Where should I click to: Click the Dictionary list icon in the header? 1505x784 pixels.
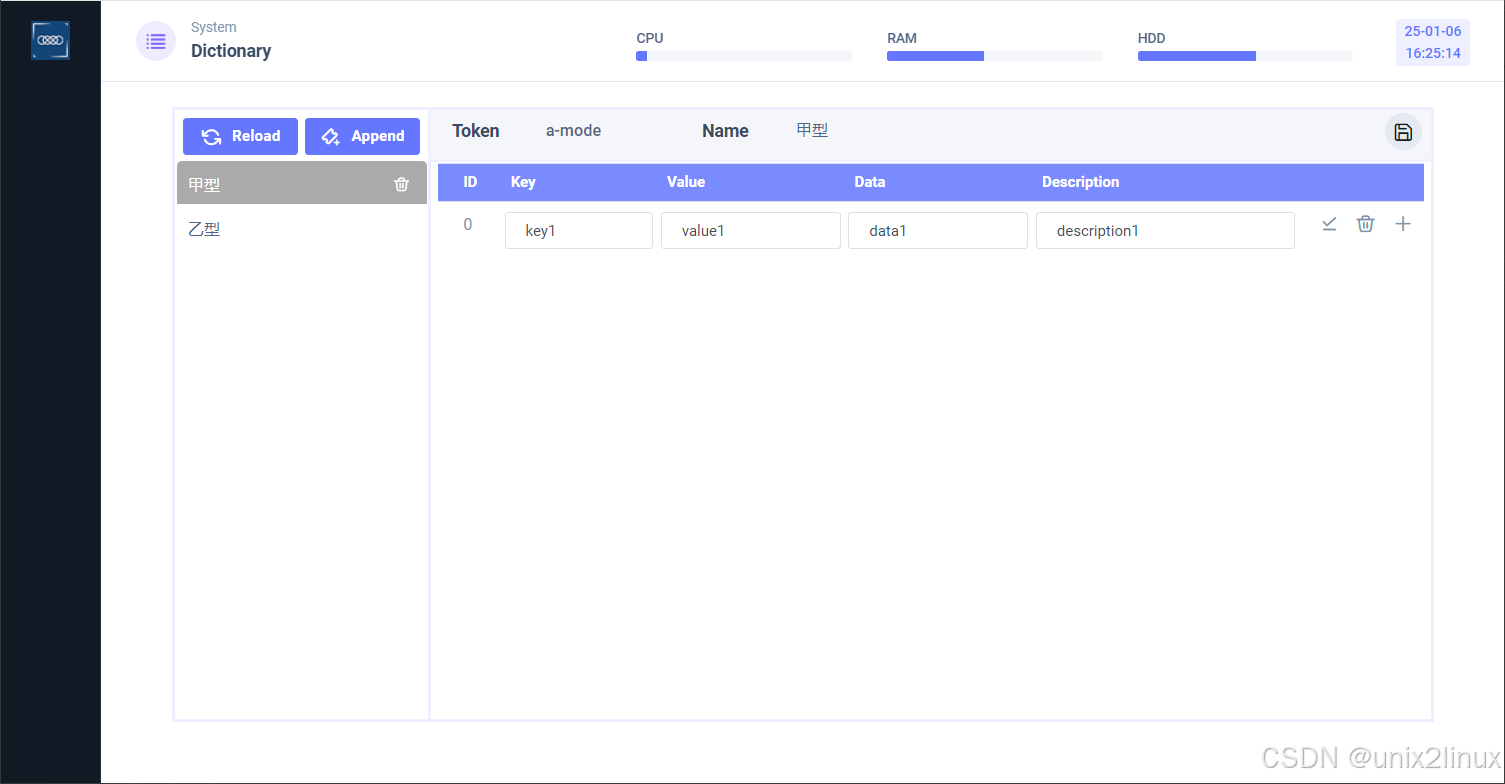156,41
